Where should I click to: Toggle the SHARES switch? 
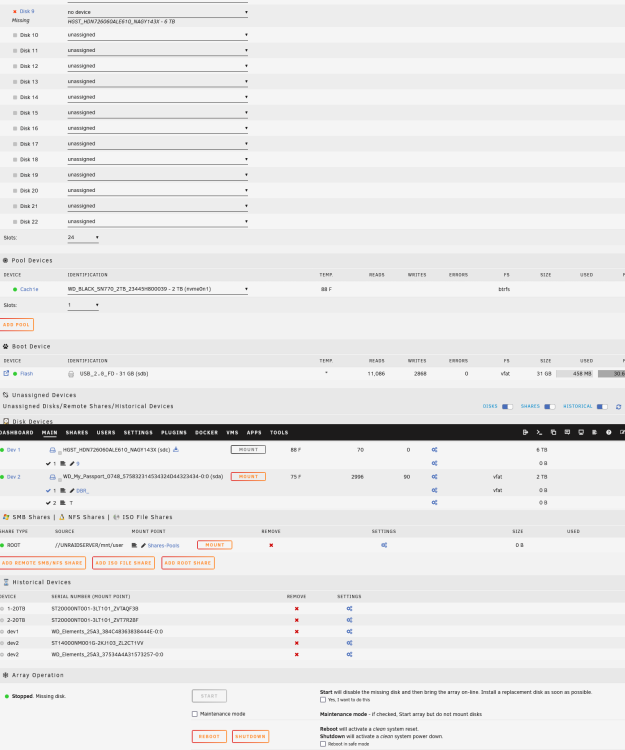pyautogui.click(x=550, y=407)
